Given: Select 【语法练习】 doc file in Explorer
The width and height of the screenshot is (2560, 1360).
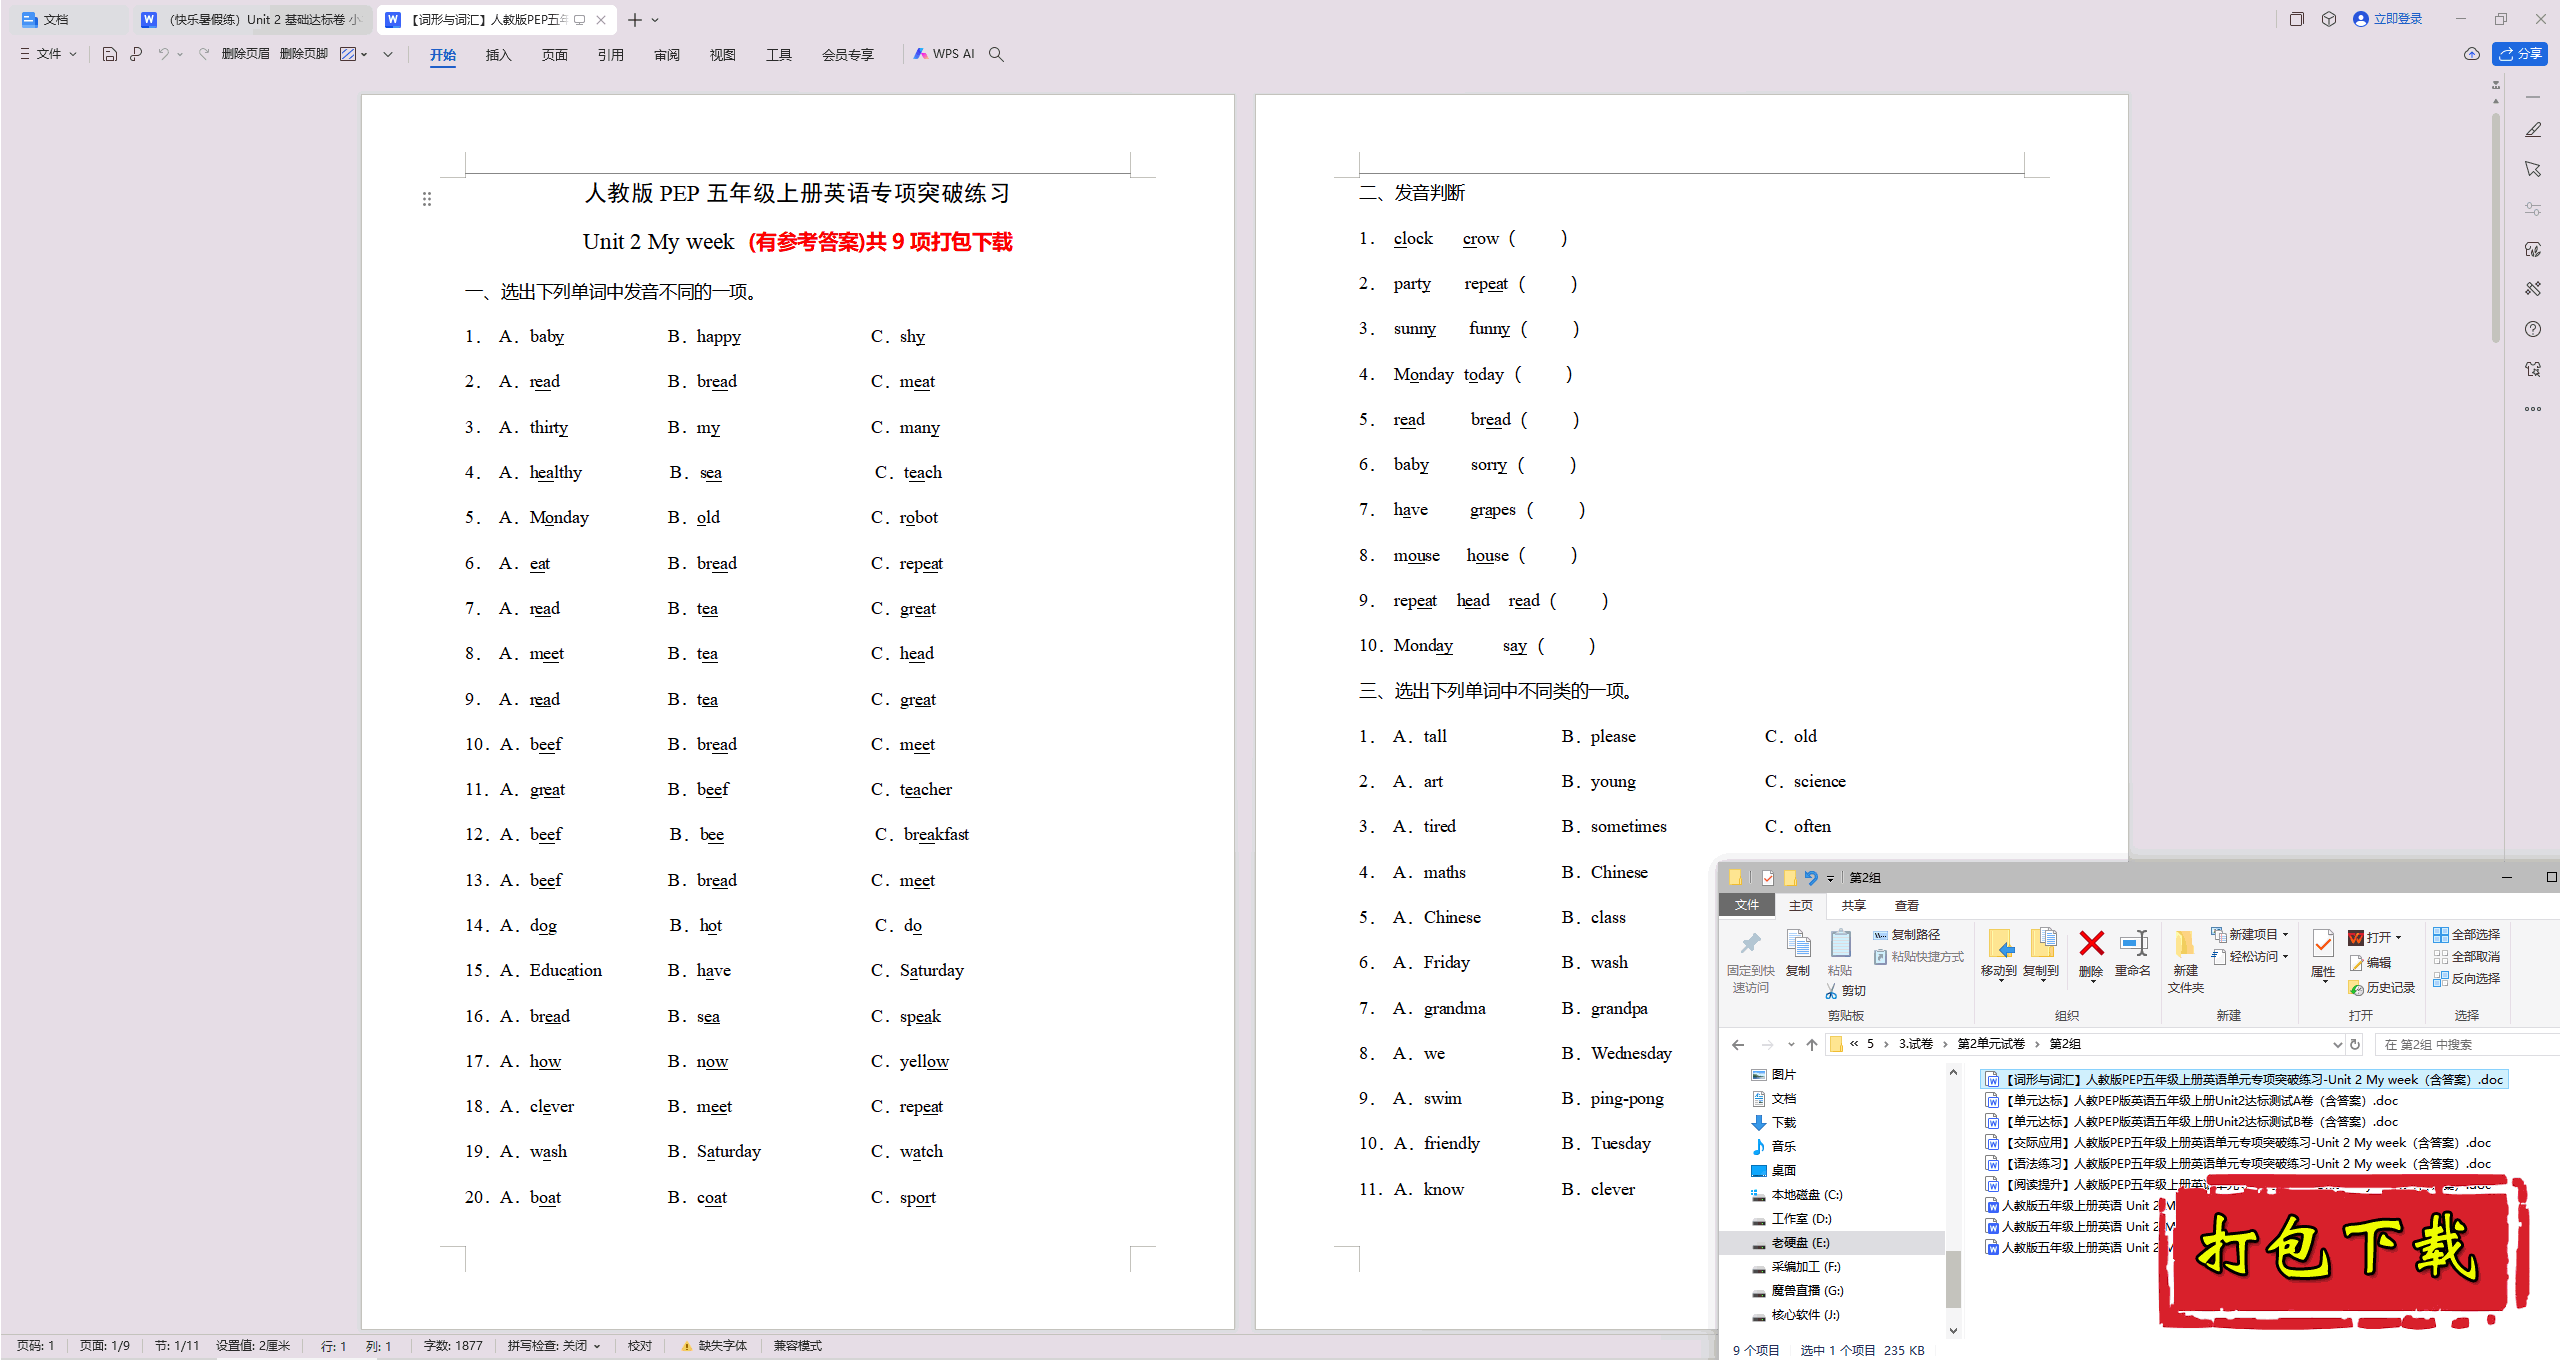Looking at the screenshot, I should point(2240,1164).
